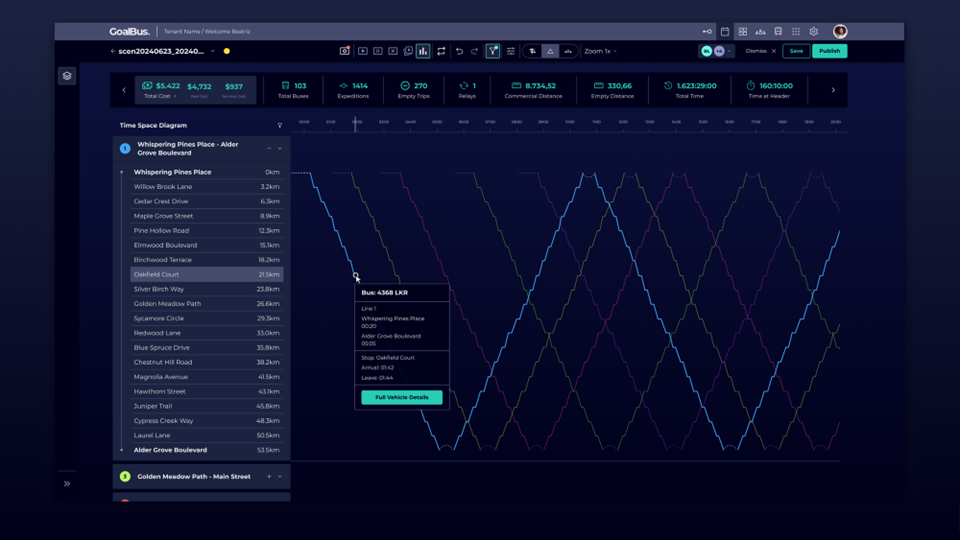Select the triangle view mode segment
The width and height of the screenshot is (960, 540).
click(x=550, y=51)
